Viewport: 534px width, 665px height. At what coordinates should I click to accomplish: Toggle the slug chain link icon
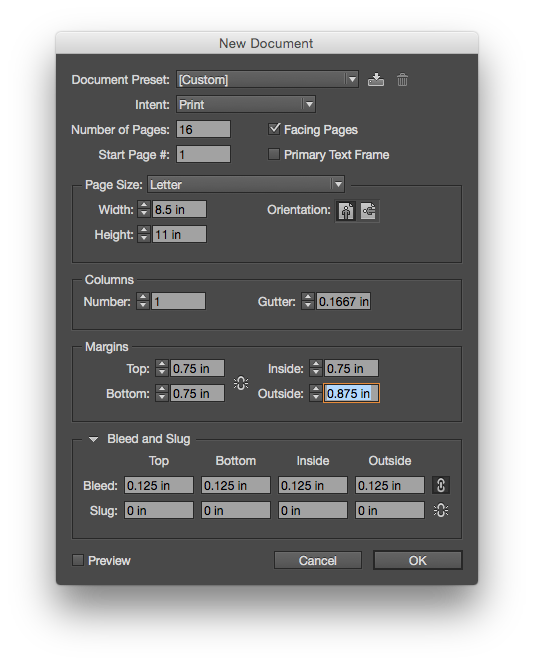tap(441, 510)
